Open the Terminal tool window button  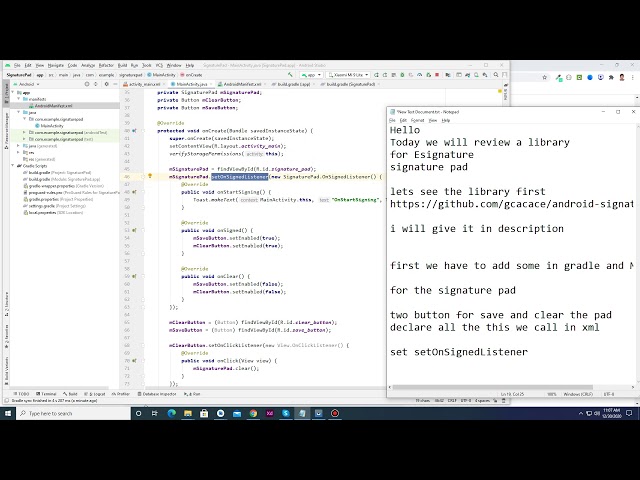46,394
